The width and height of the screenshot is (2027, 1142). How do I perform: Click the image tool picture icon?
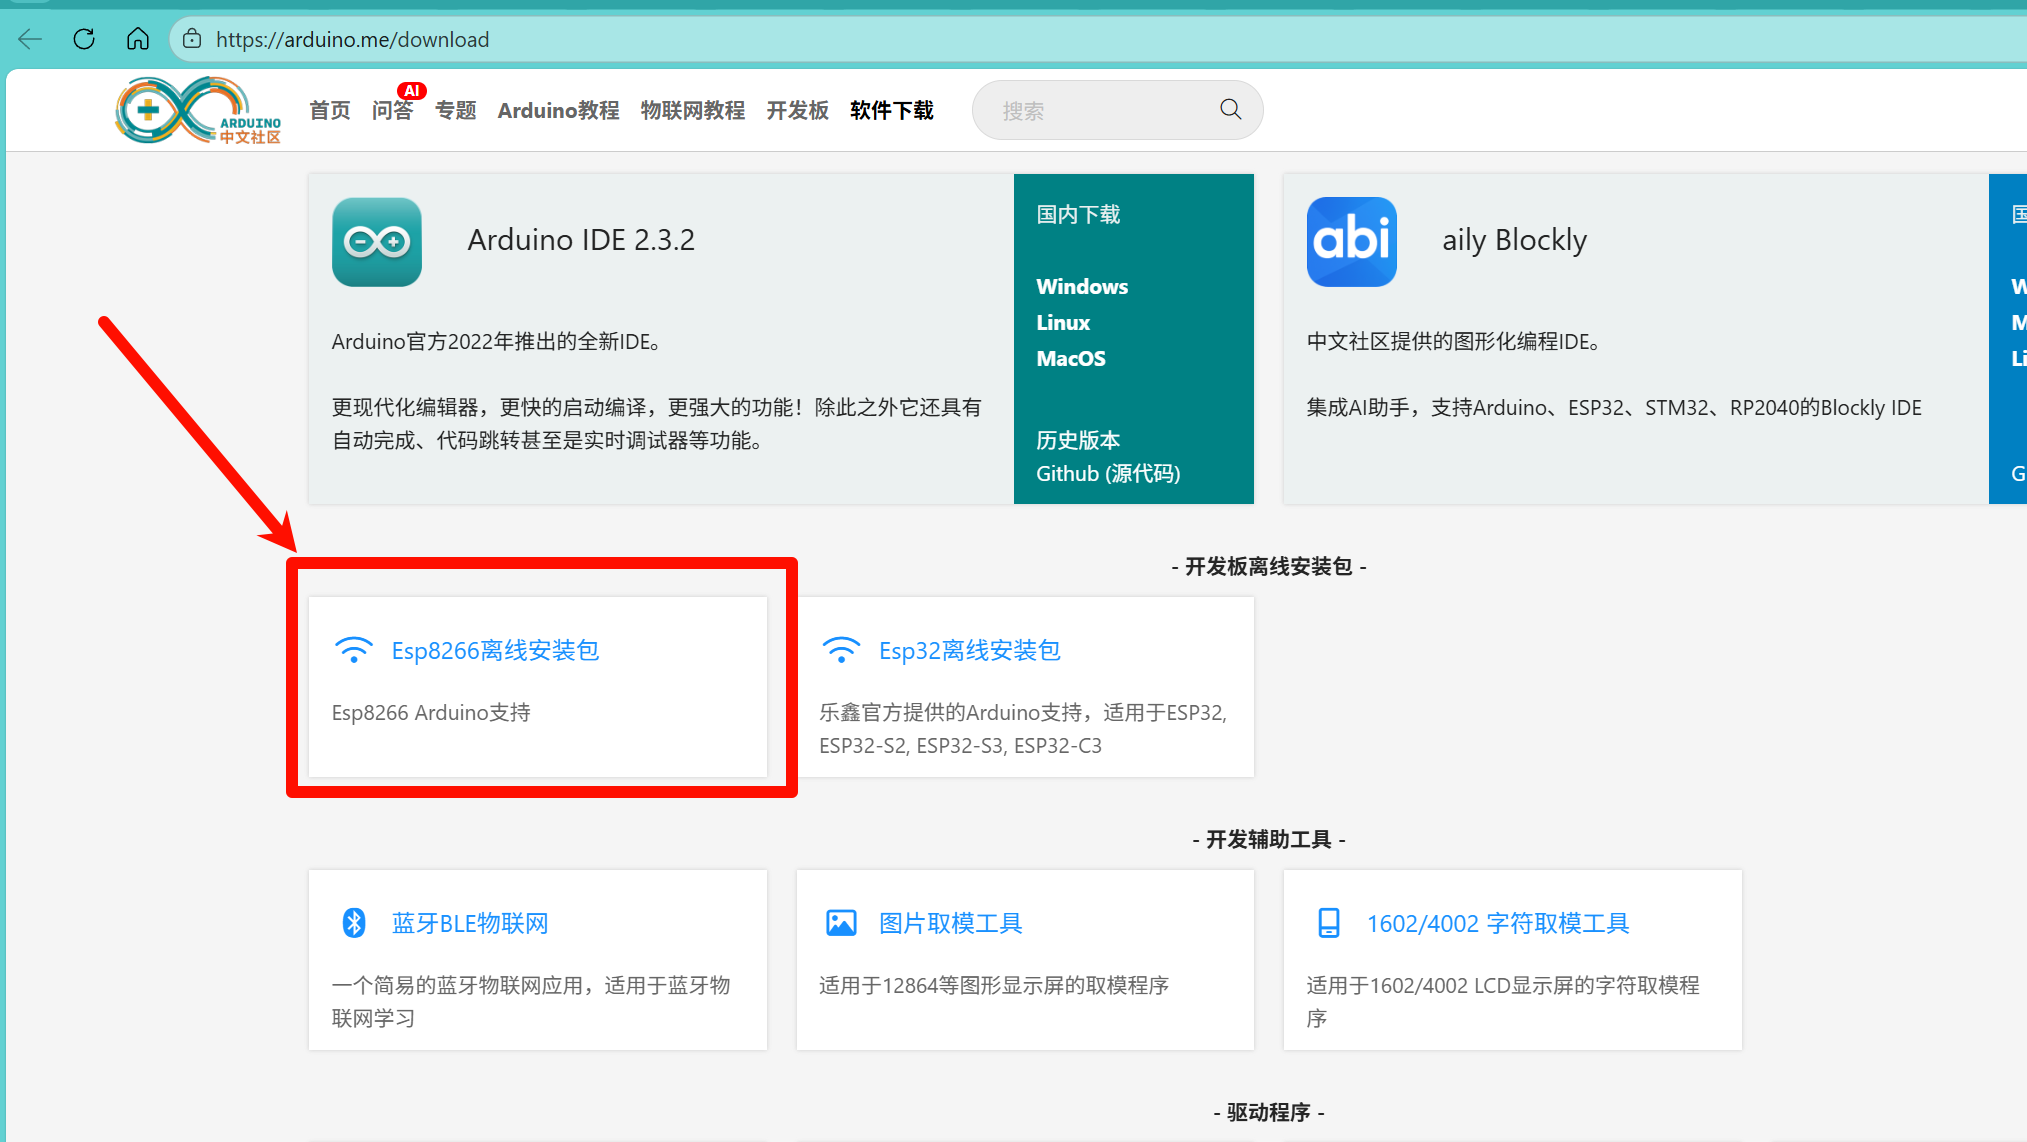point(841,922)
